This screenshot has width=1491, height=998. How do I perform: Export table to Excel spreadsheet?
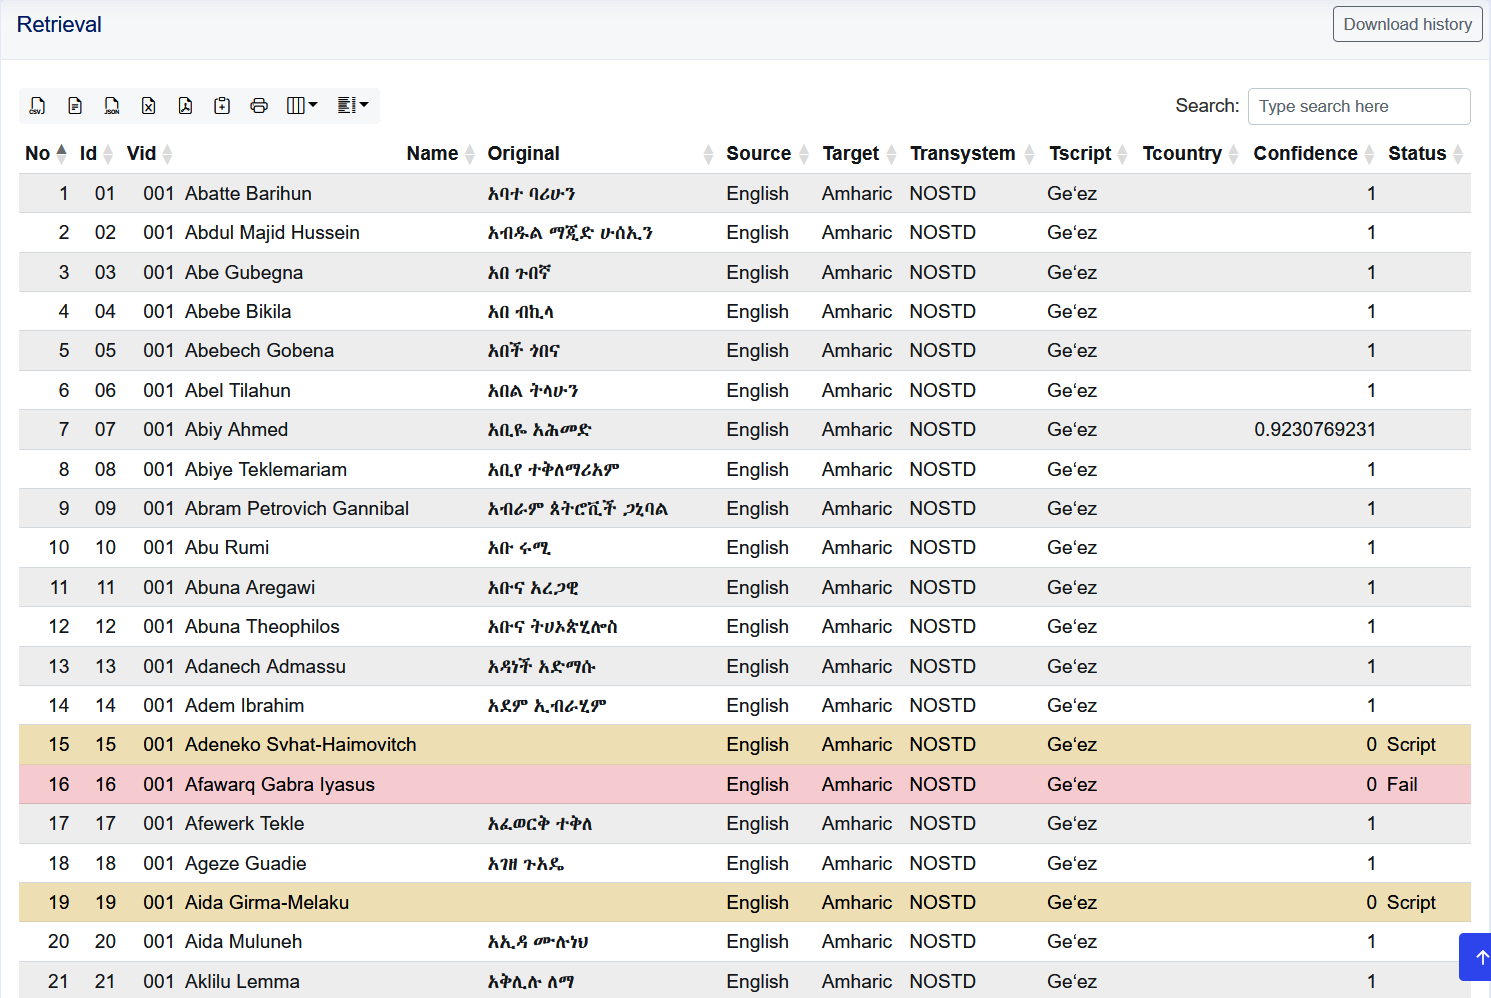point(149,106)
